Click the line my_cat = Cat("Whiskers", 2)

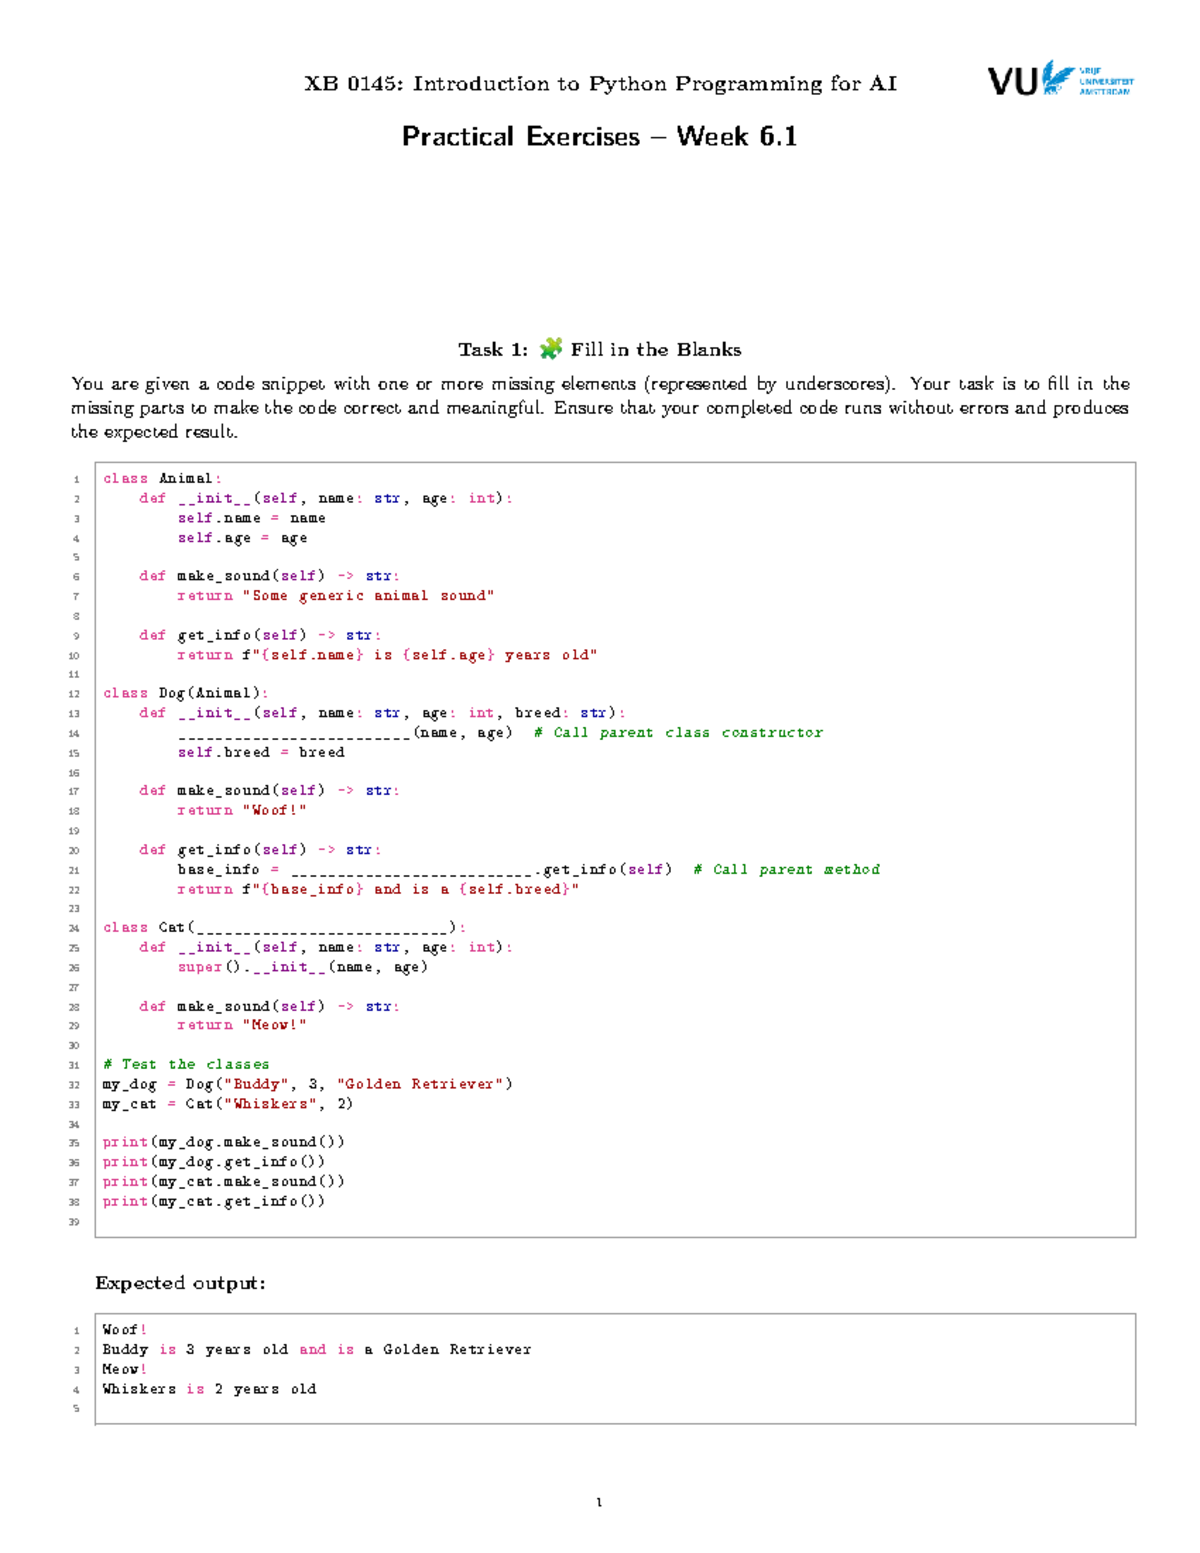coord(228,1104)
